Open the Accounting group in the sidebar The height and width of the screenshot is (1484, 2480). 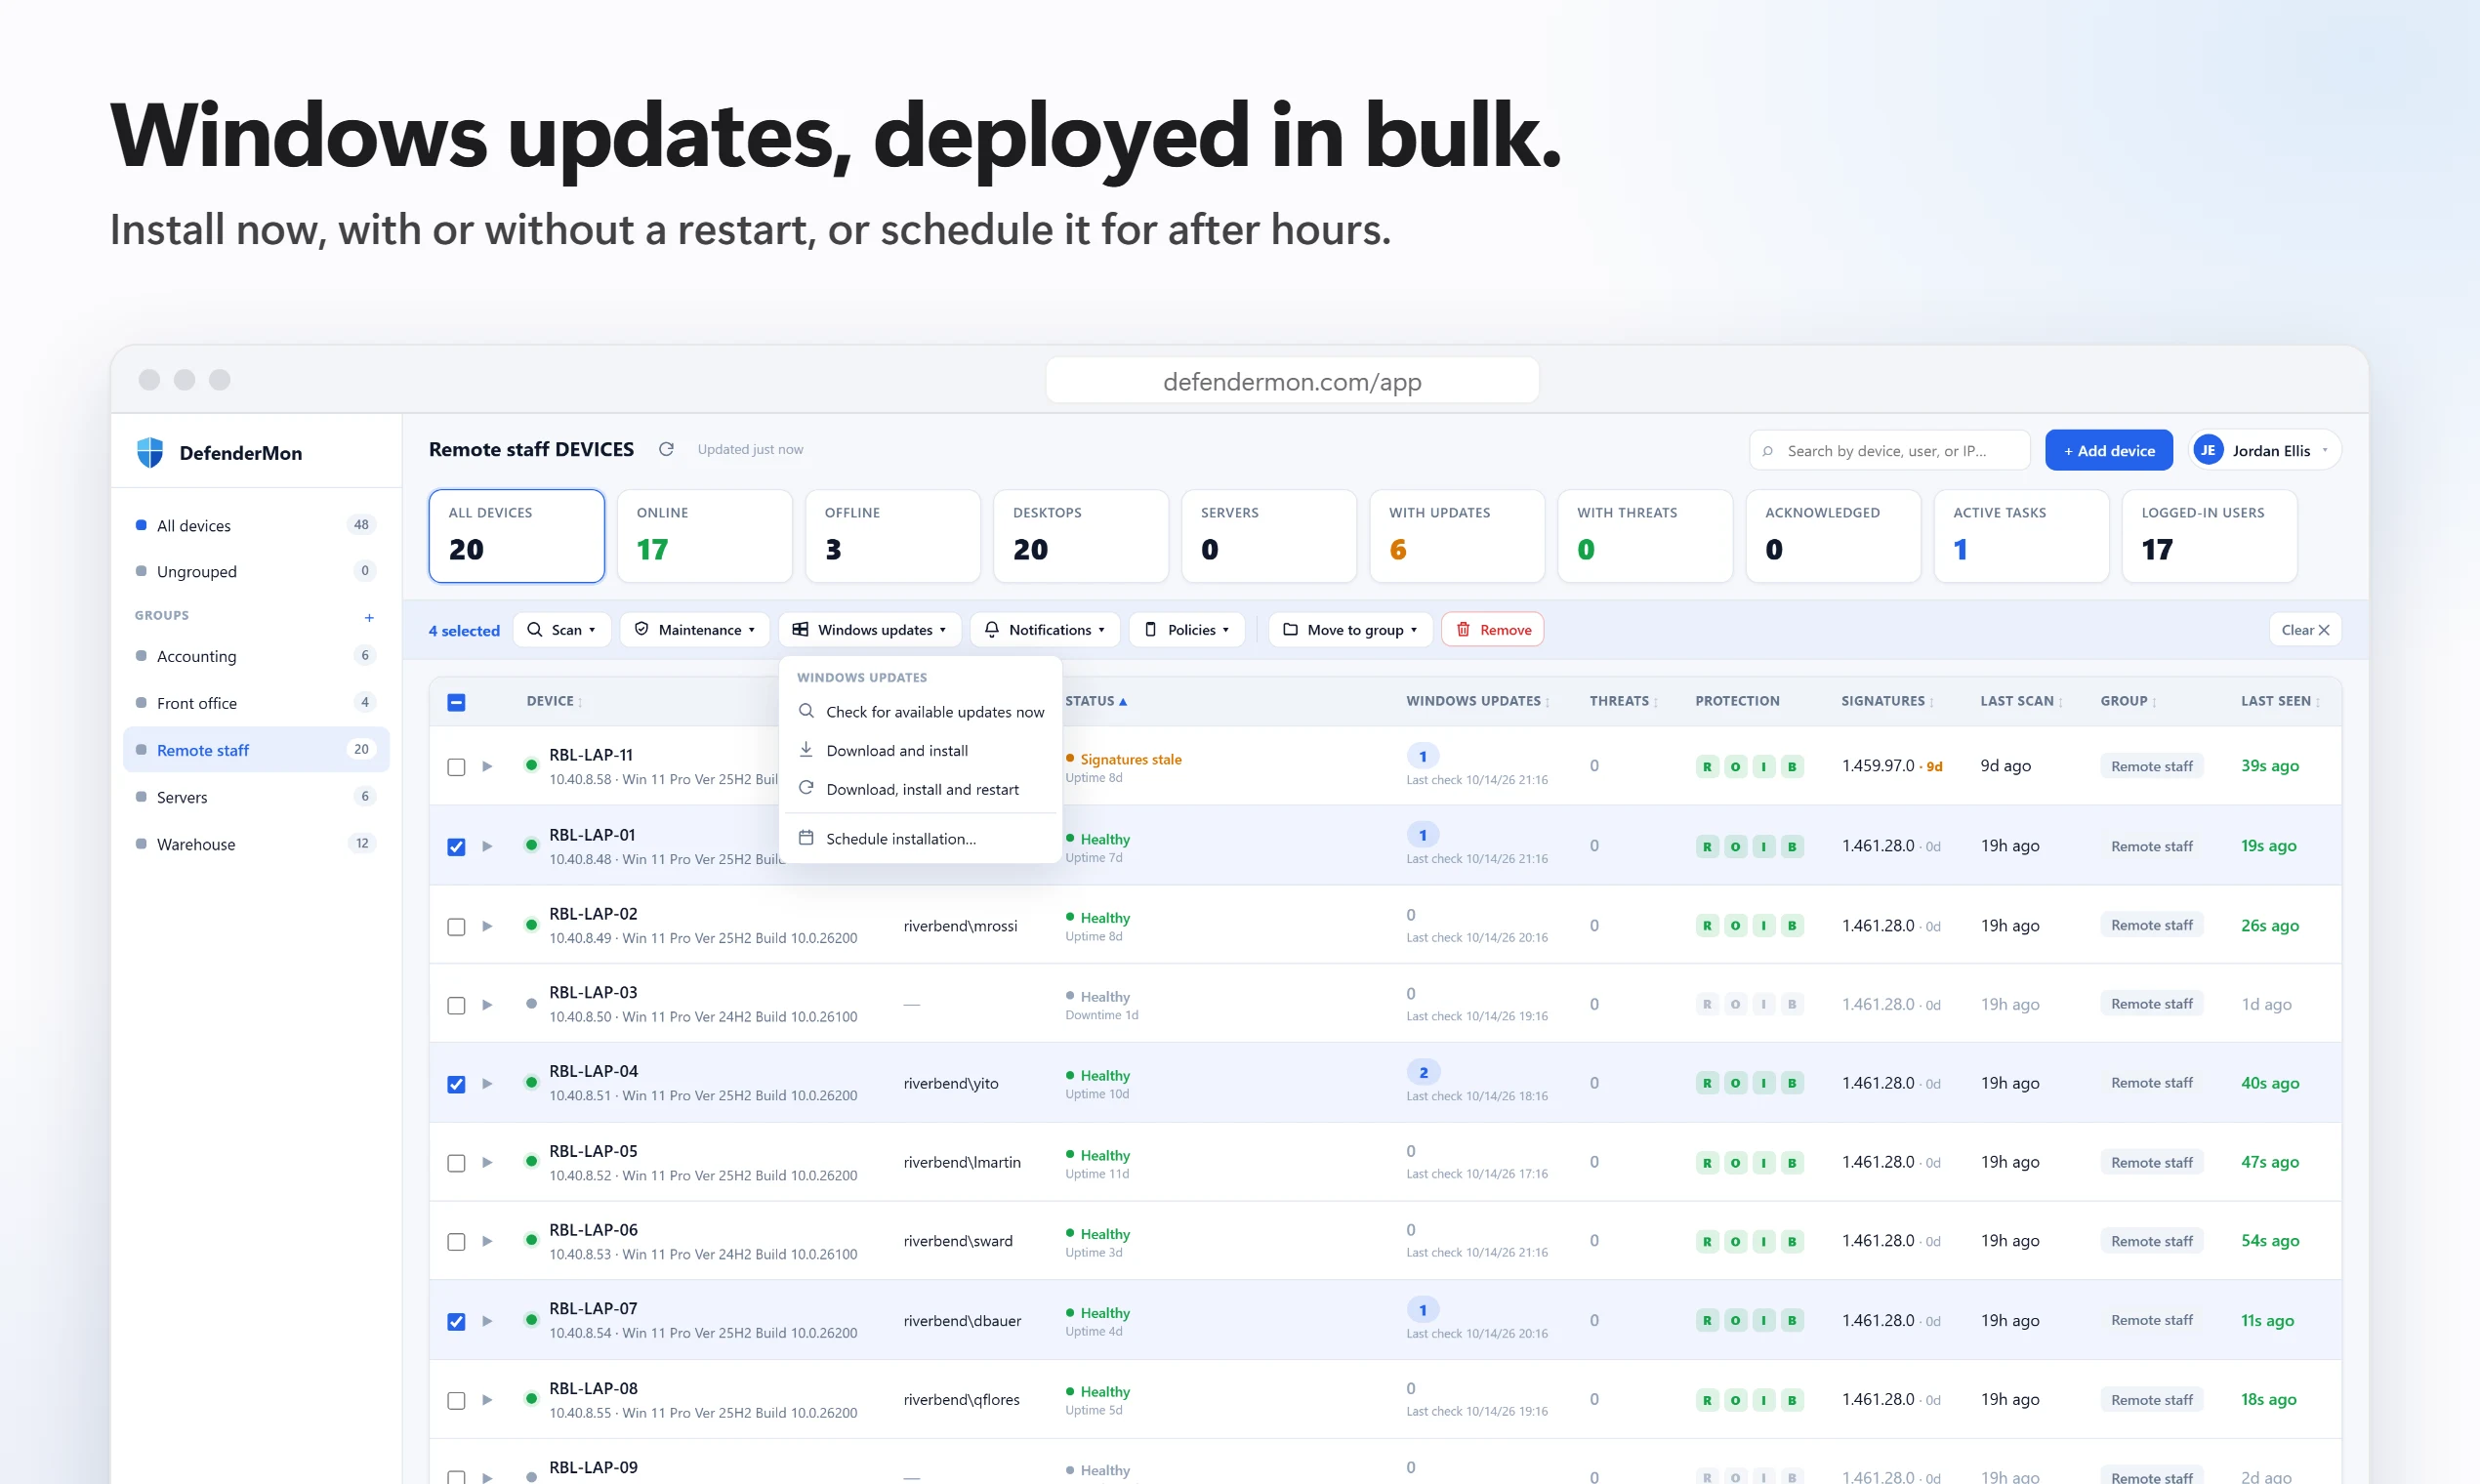click(x=256, y=656)
